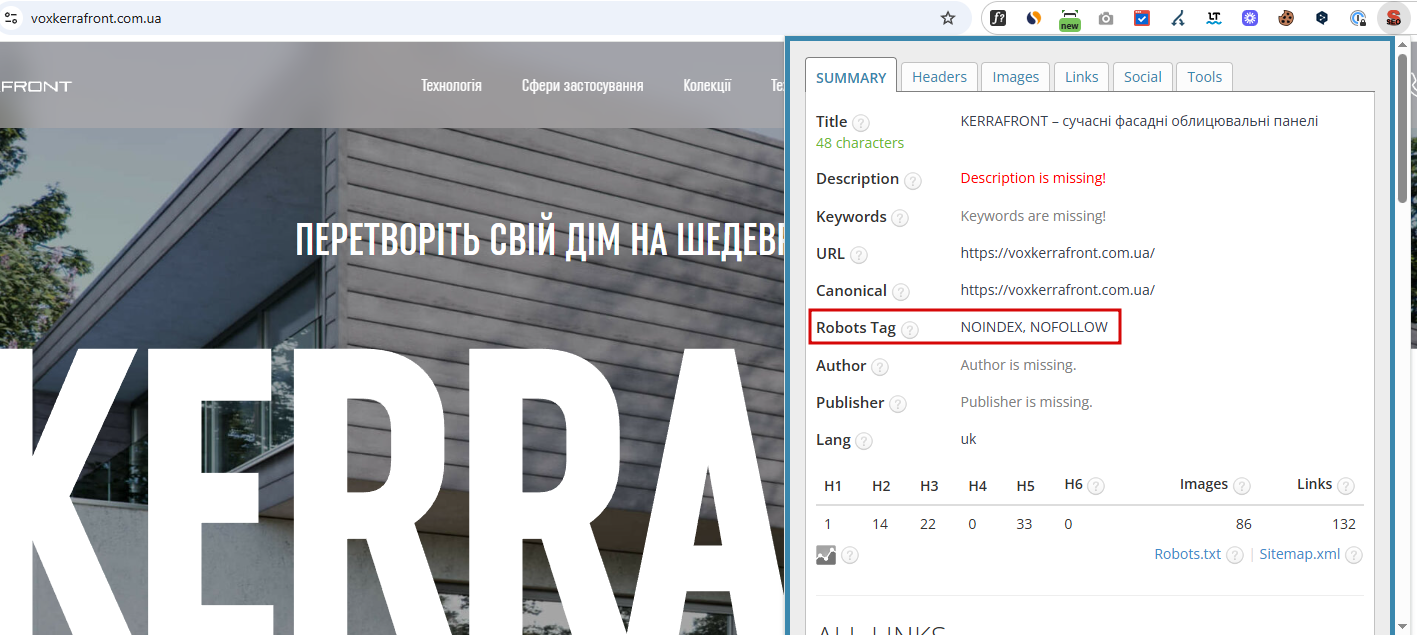Click 'NOINDEX, NOFOLLOW' robots tag value
This screenshot has width=1417, height=635.
[x=1034, y=327]
